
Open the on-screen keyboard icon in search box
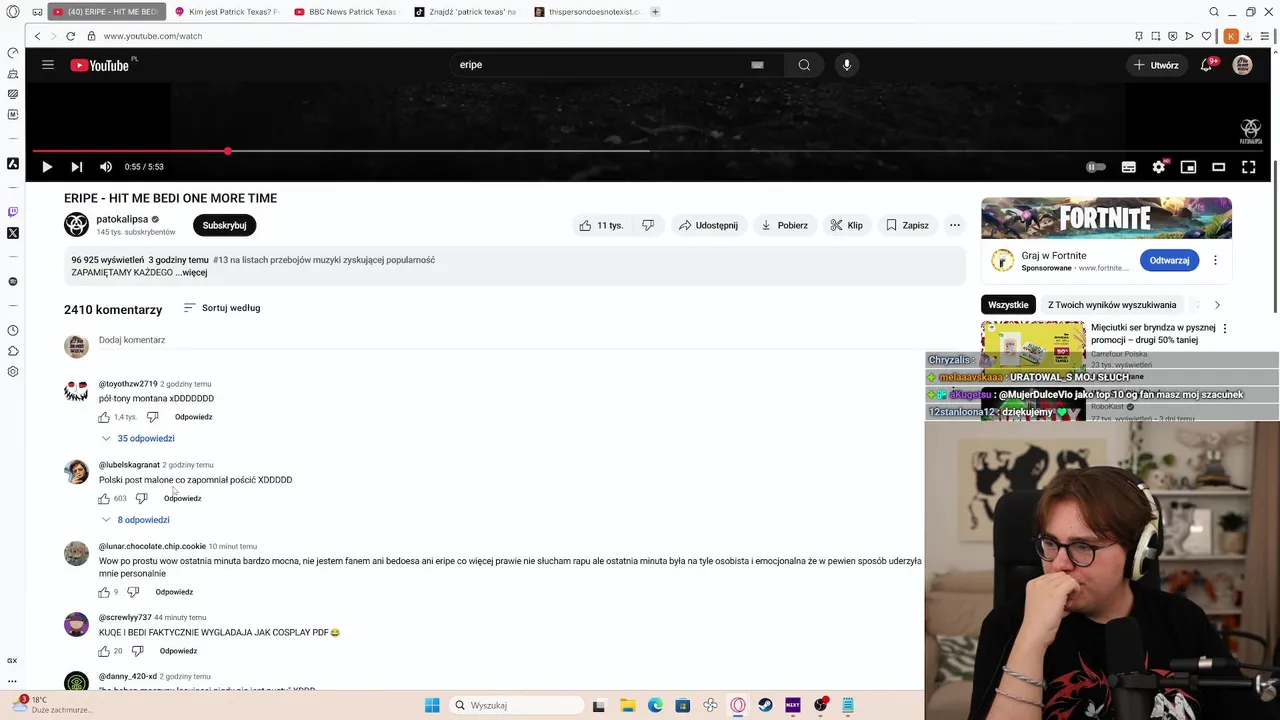coord(757,65)
